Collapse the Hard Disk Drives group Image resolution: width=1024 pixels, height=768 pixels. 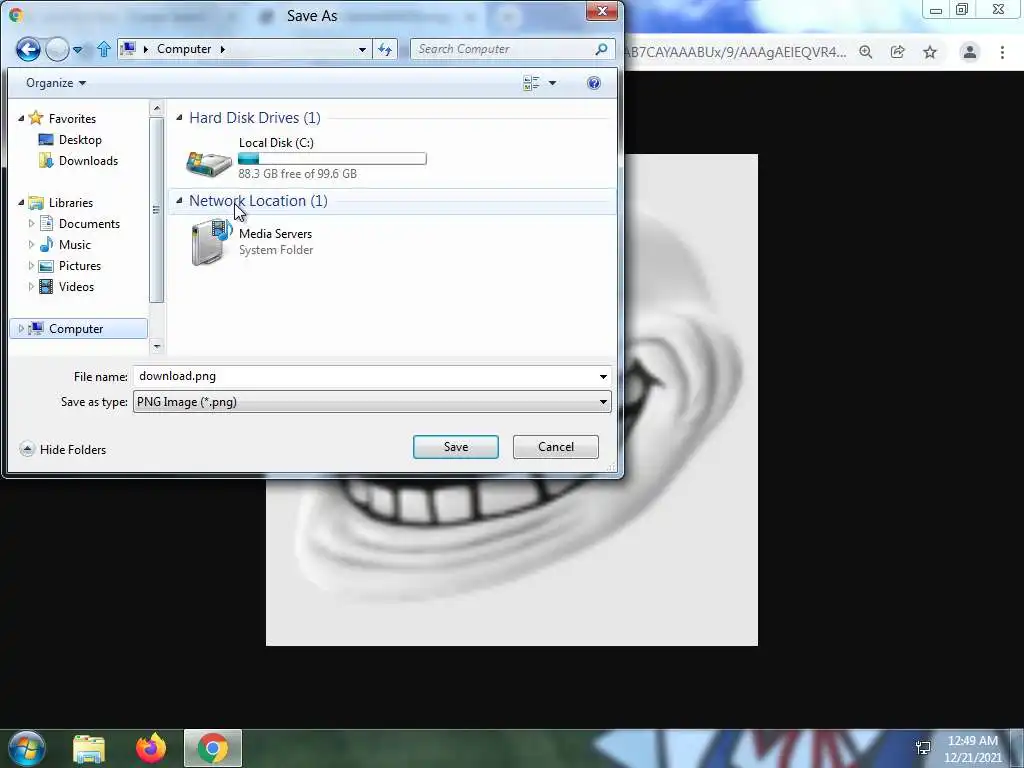[179, 118]
